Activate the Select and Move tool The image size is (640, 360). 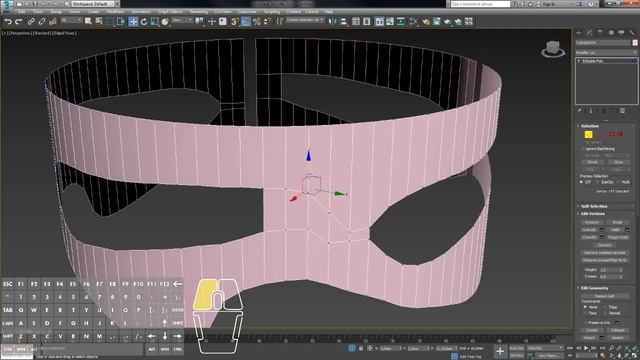coord(133,21)
